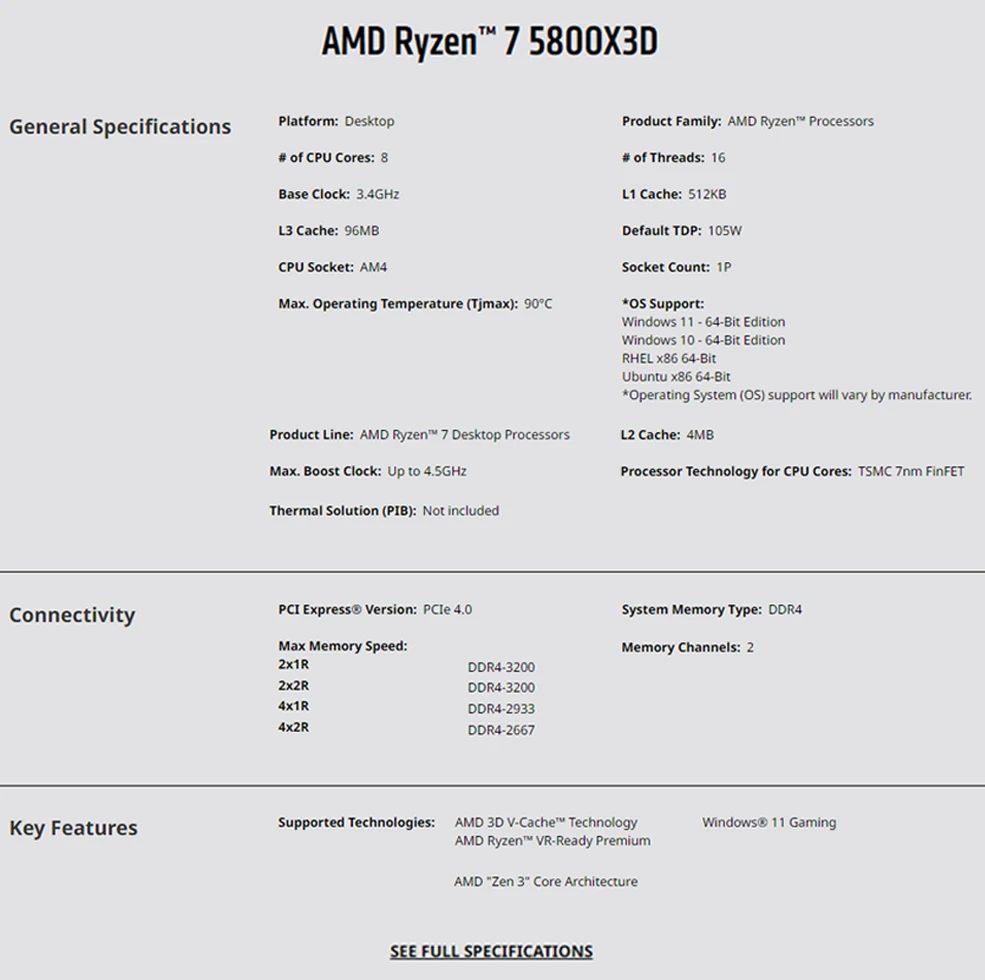Click the Supported Technologies label

357,822
